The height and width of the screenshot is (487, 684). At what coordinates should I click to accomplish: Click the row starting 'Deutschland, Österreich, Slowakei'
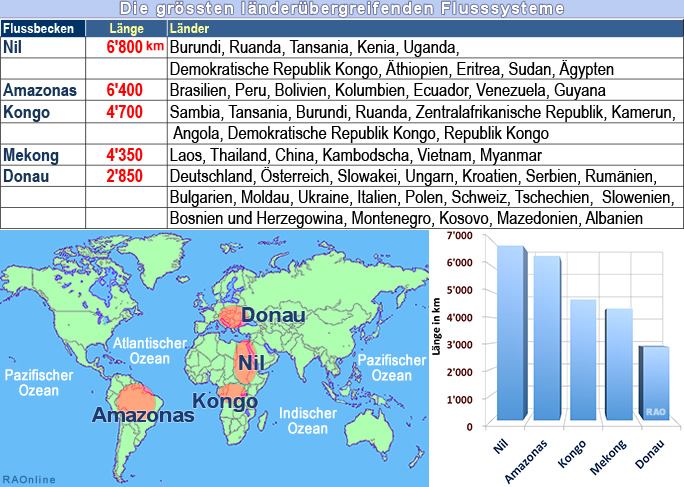coord(425,176)
